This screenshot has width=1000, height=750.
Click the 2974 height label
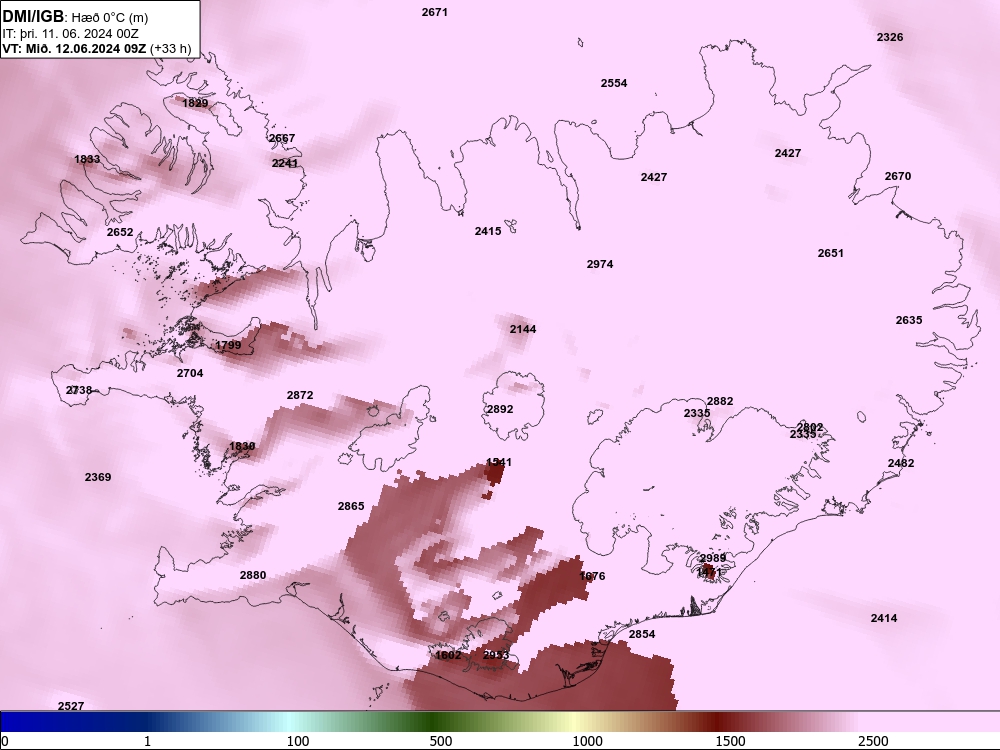[x=600, y=264]
